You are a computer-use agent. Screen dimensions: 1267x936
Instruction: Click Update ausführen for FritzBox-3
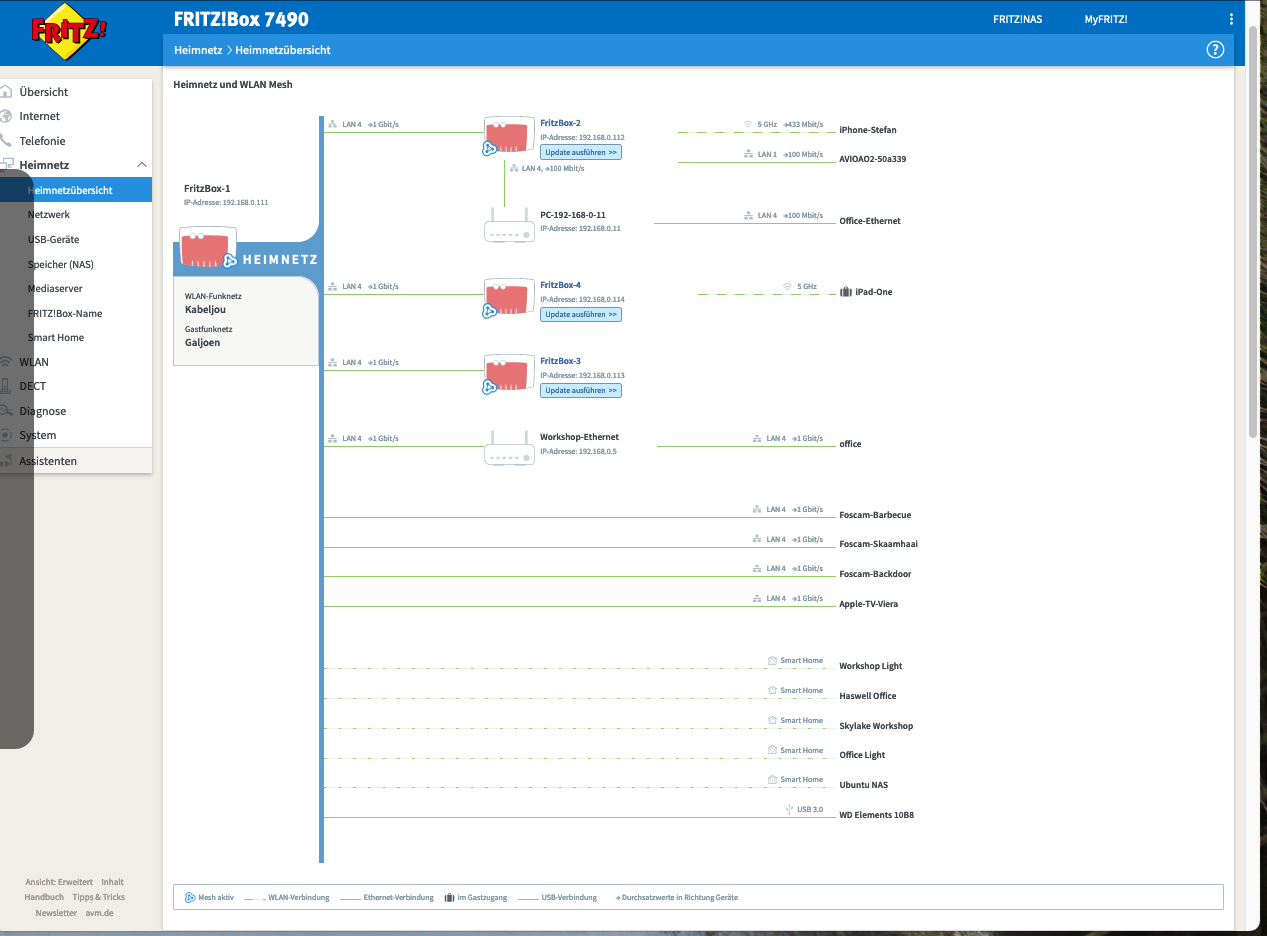[x=581, y=390]
